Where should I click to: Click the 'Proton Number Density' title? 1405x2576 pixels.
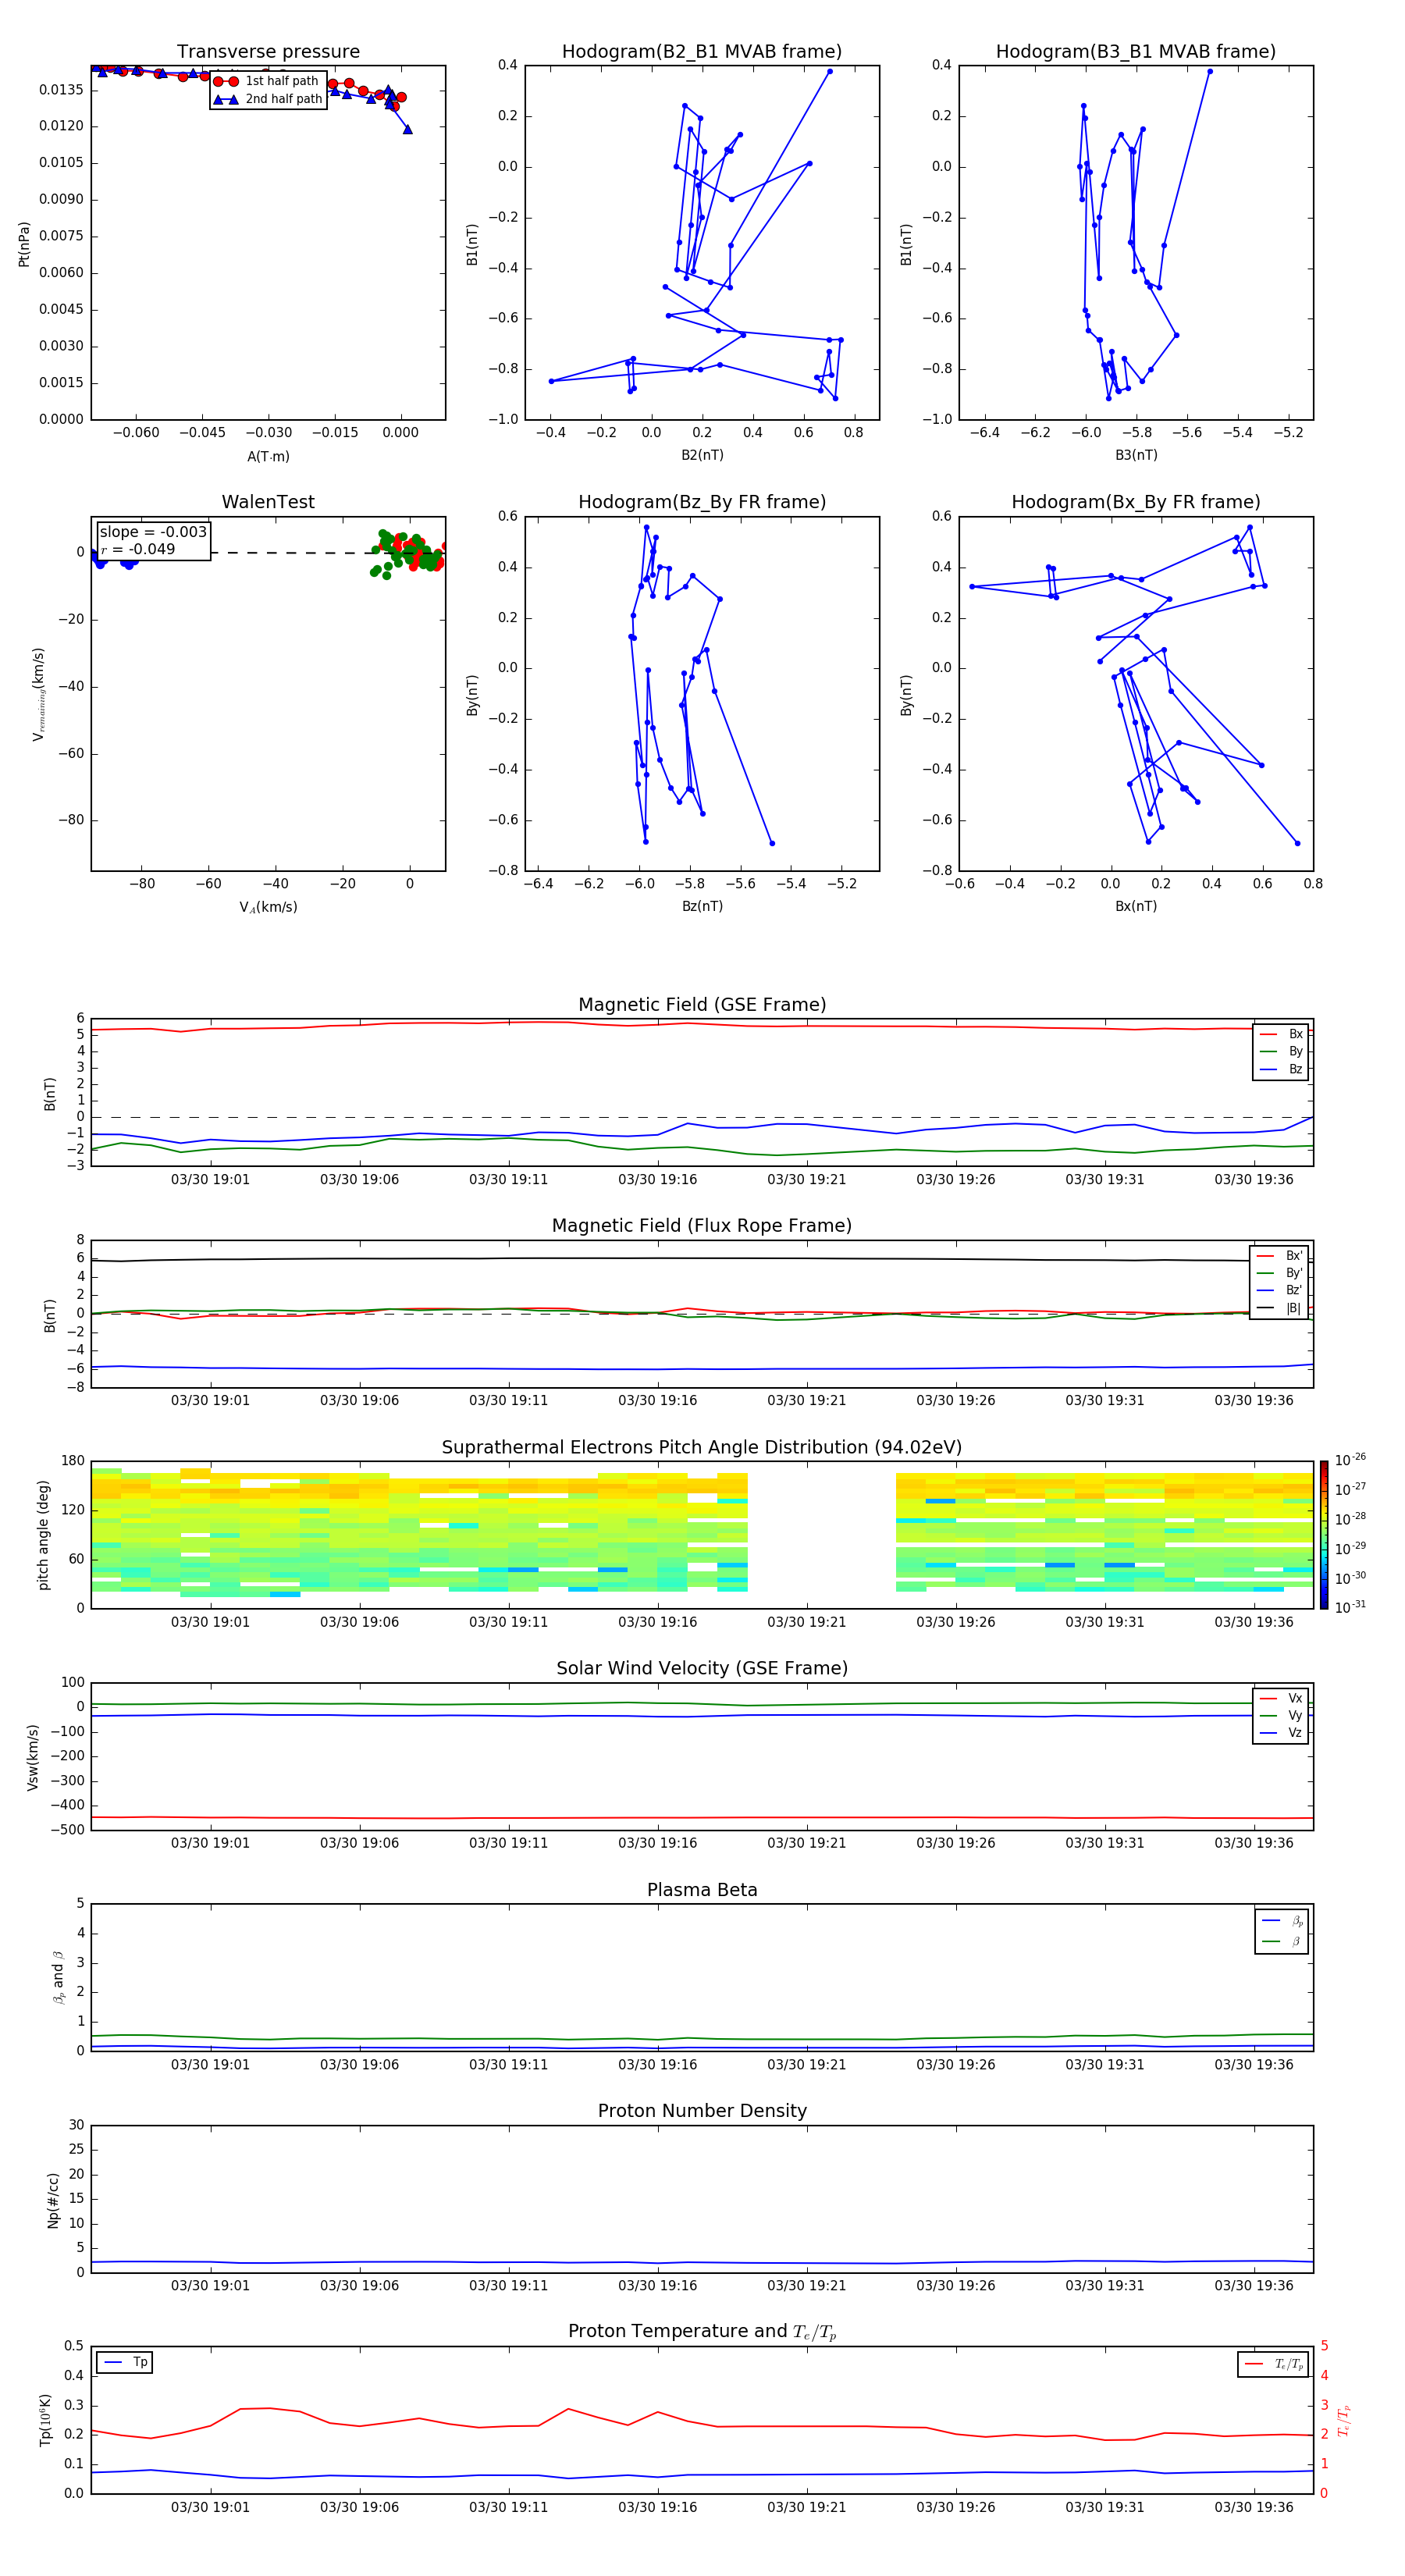tap(702, 2111)
